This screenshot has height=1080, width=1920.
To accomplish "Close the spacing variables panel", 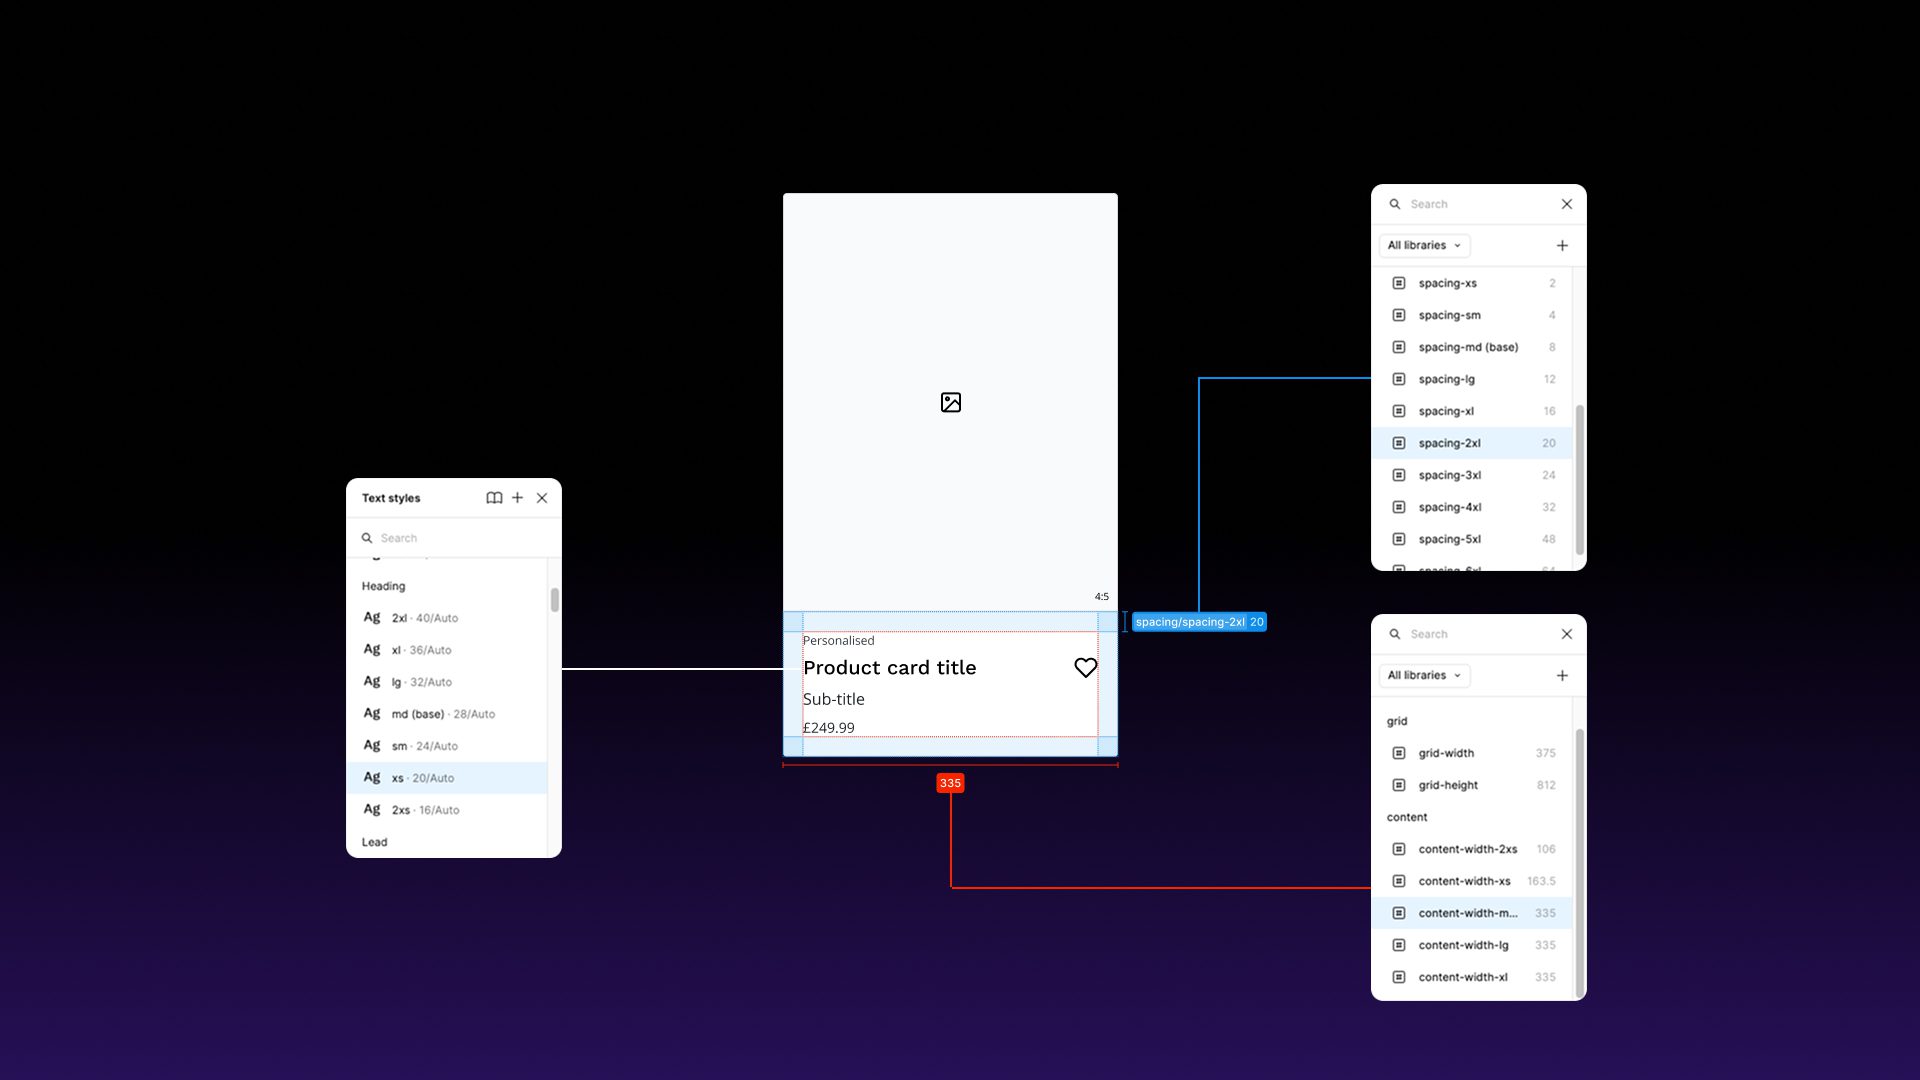I will coord(1567,204).
